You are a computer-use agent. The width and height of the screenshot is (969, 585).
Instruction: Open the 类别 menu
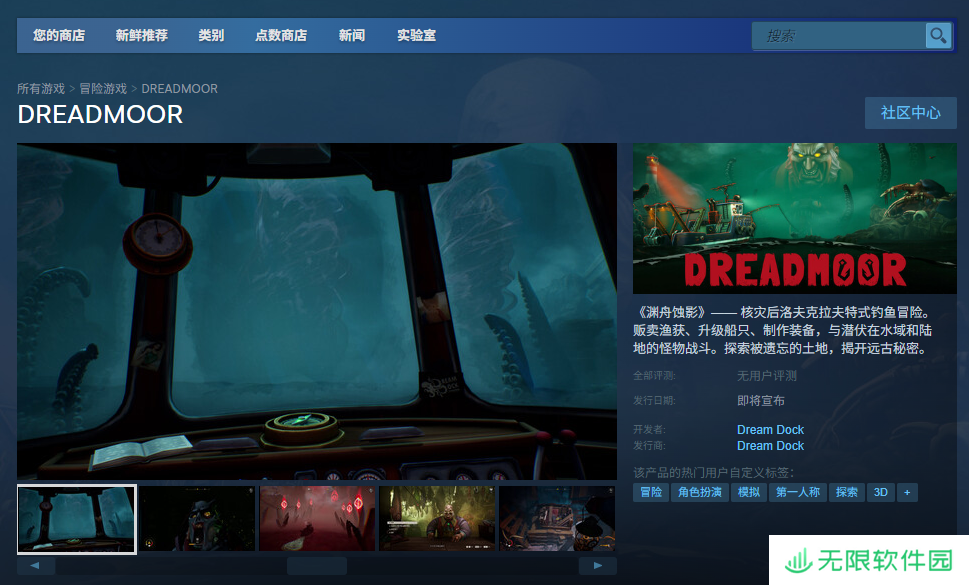click(211, 35)
